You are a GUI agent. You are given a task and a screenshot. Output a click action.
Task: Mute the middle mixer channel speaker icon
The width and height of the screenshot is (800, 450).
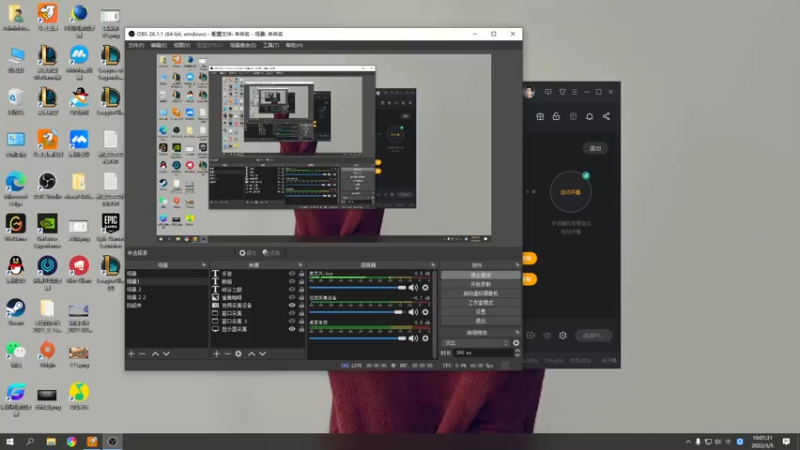413,312
